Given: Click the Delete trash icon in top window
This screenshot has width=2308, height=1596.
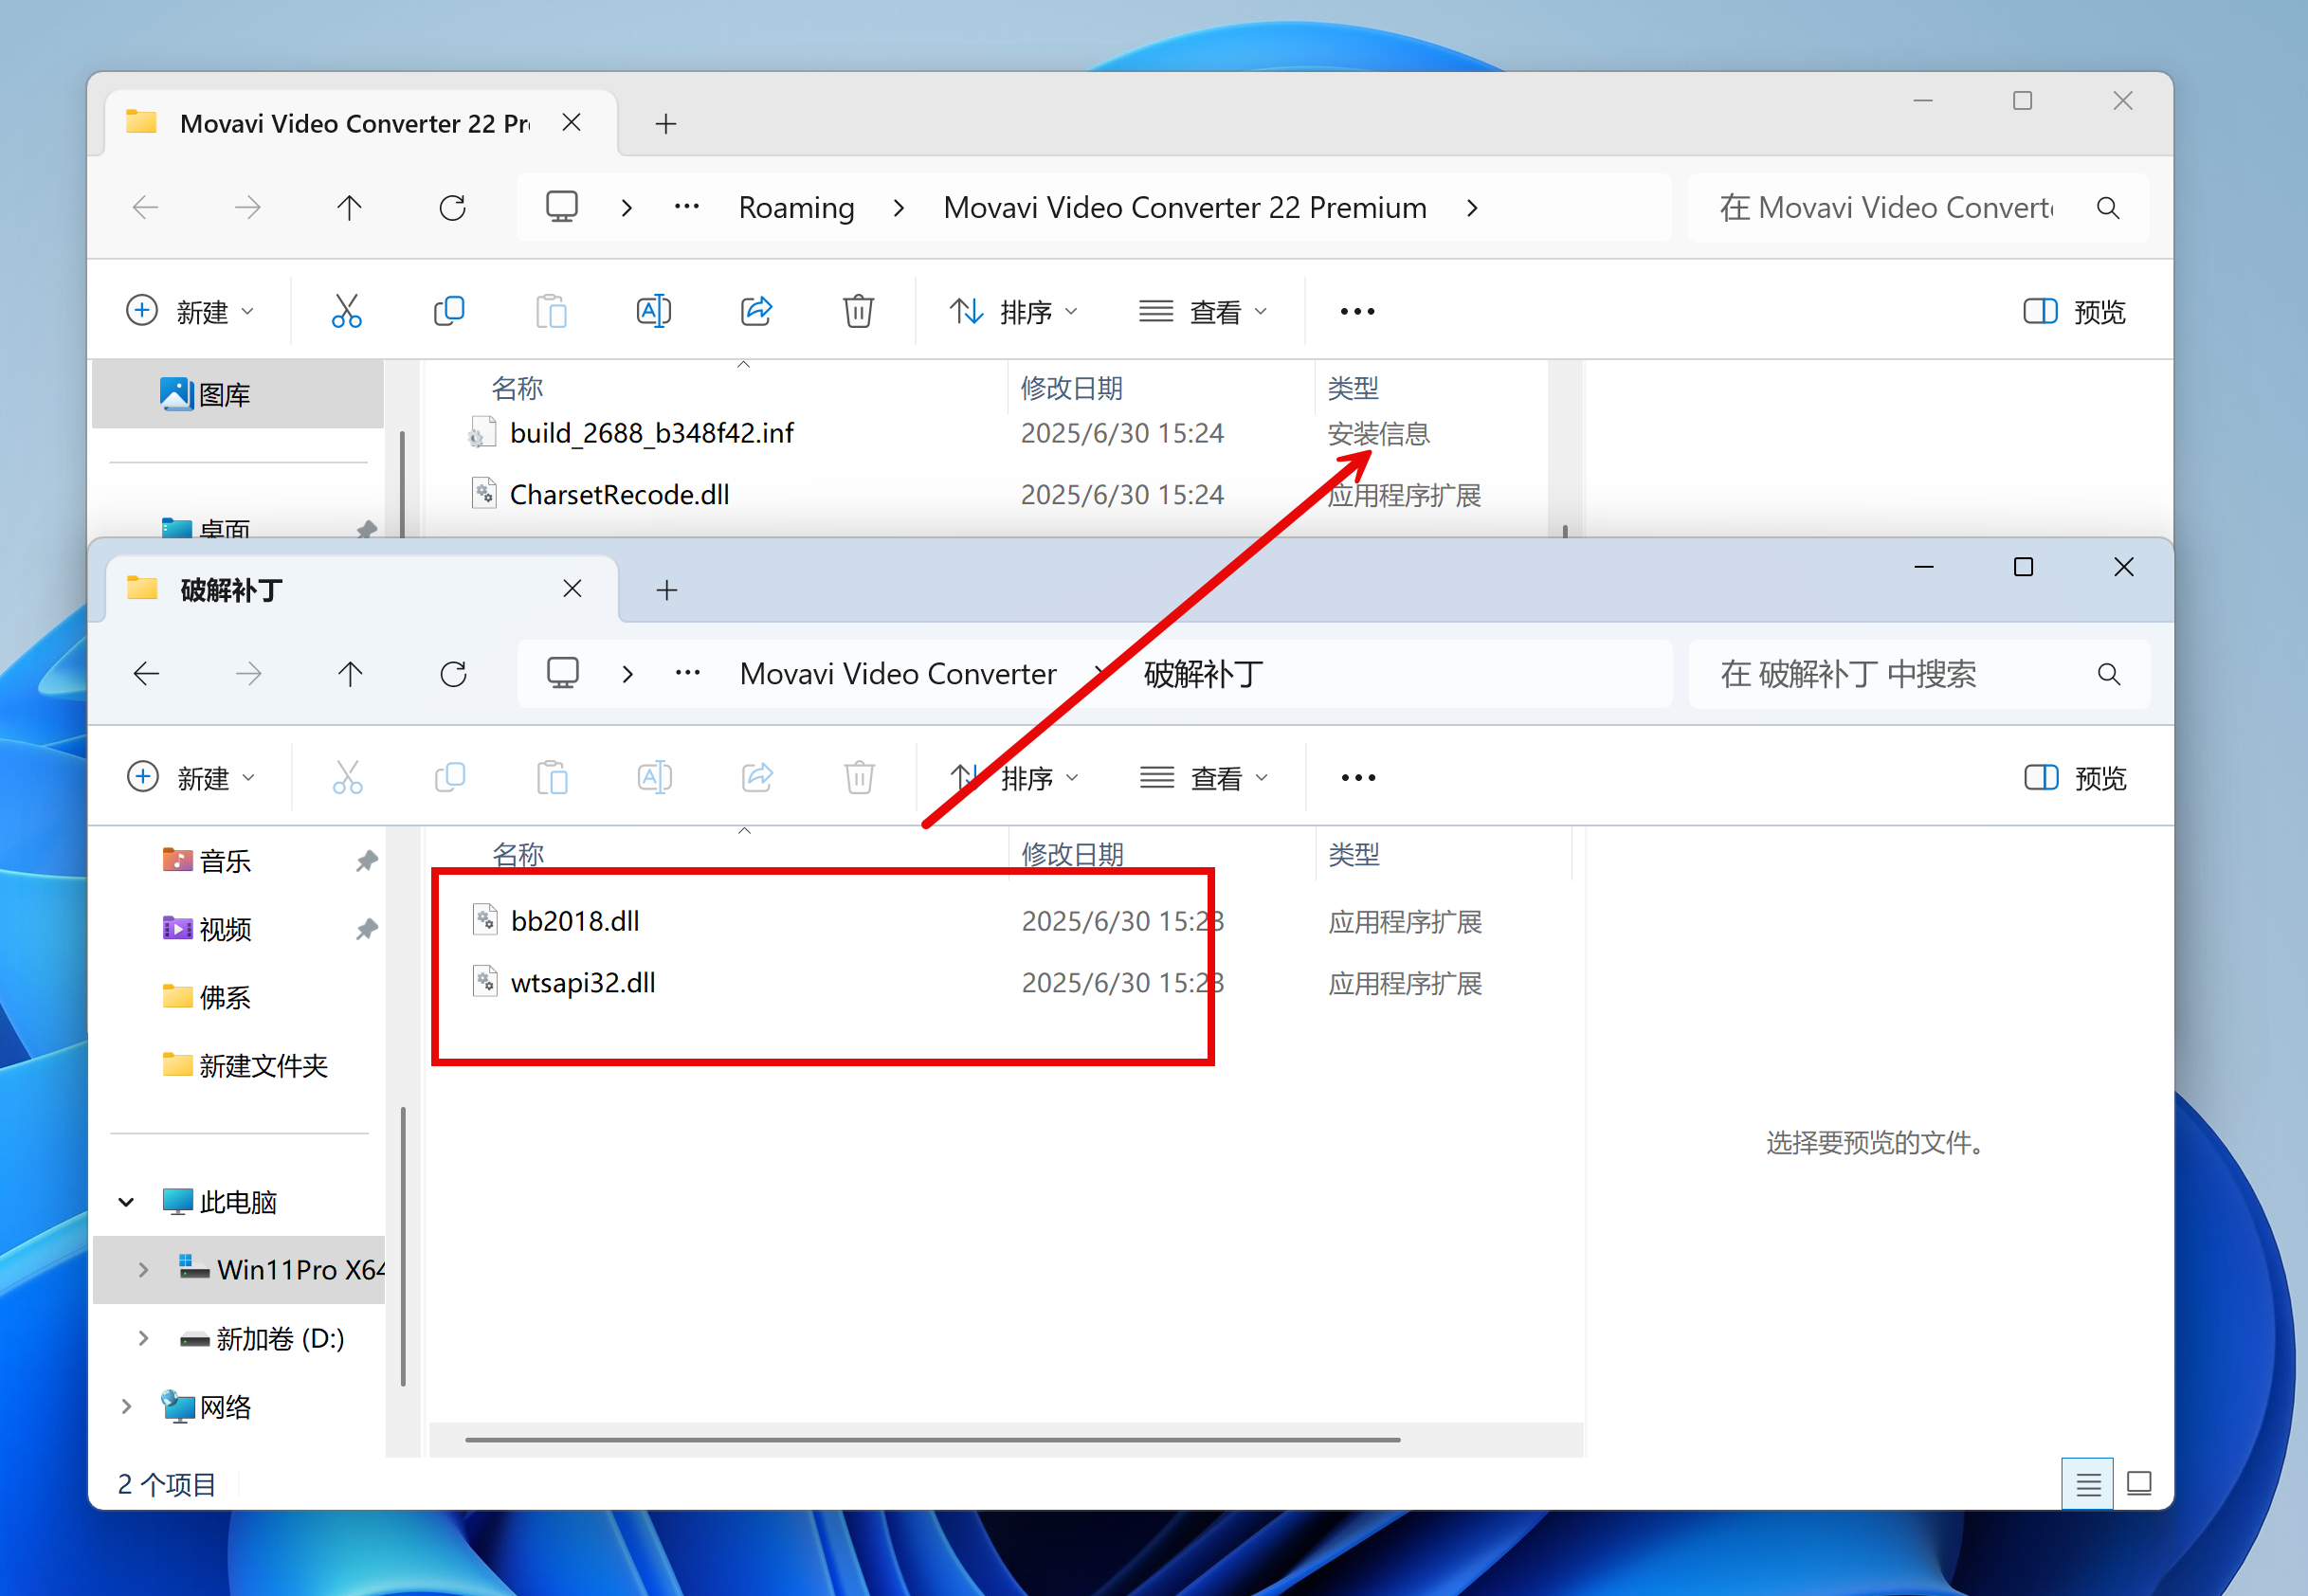Looking at the screenshot, I should (x=858, y=312).
